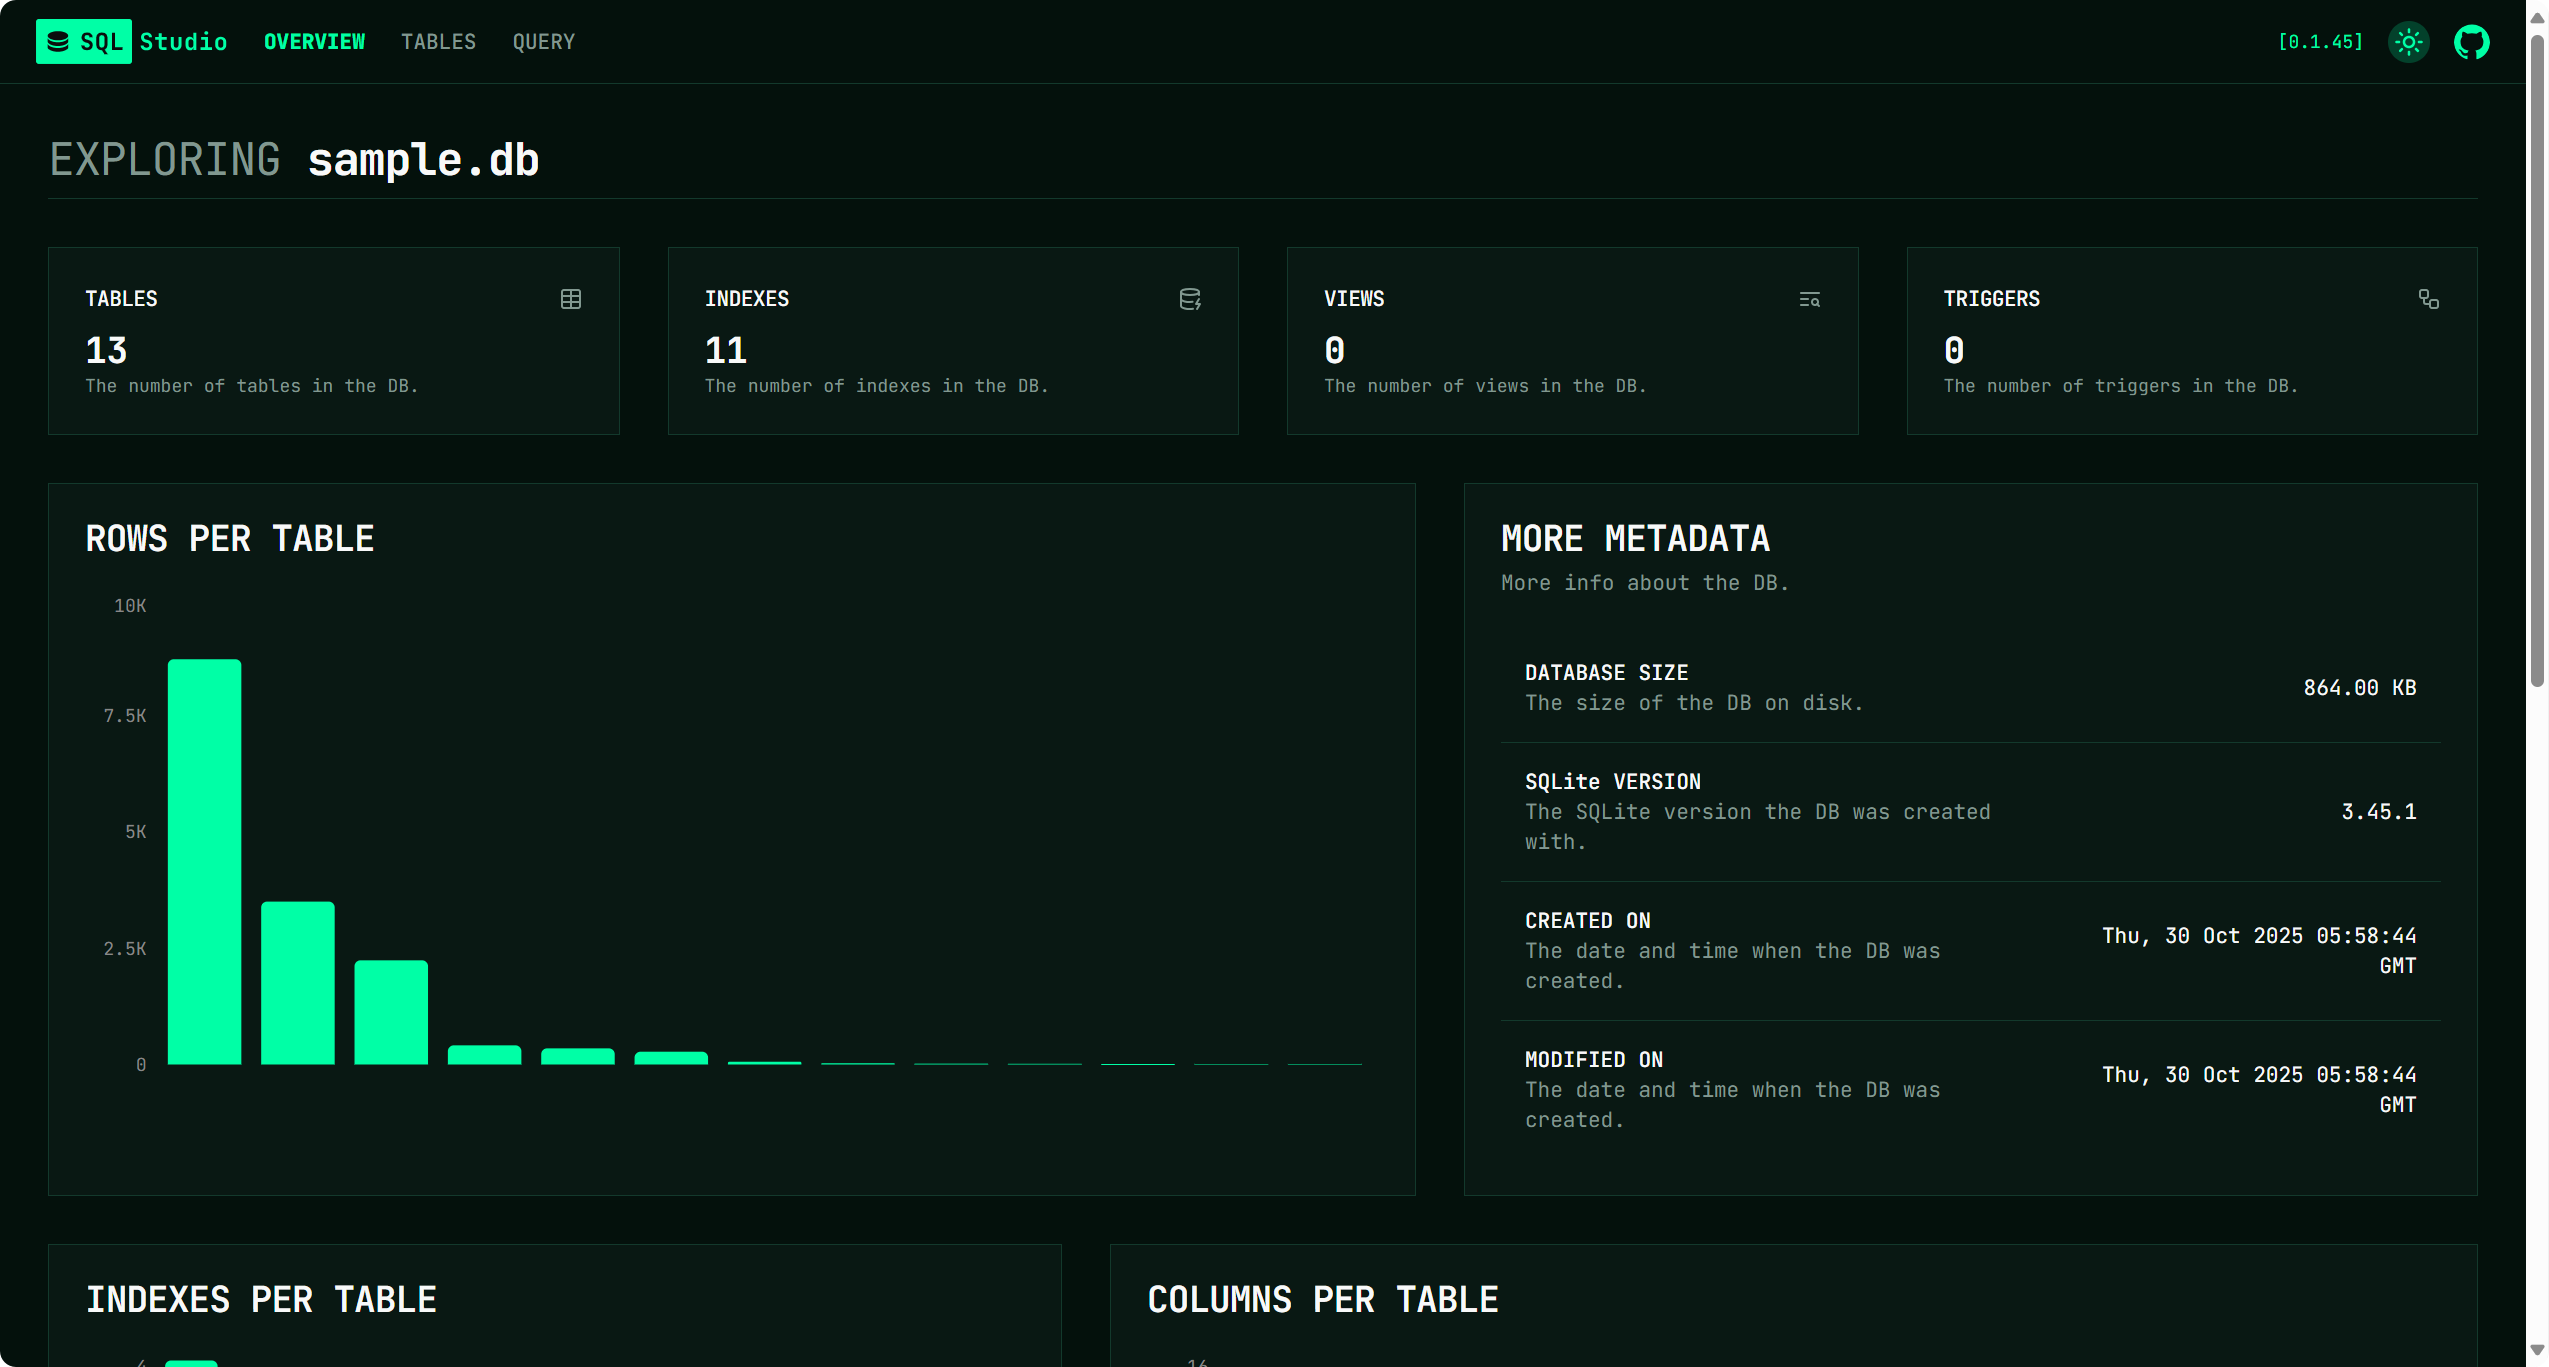Click the Studio text in header
Viewport: 2549px width, 1367px height.
pyautogui.click(x=183, y=42)
